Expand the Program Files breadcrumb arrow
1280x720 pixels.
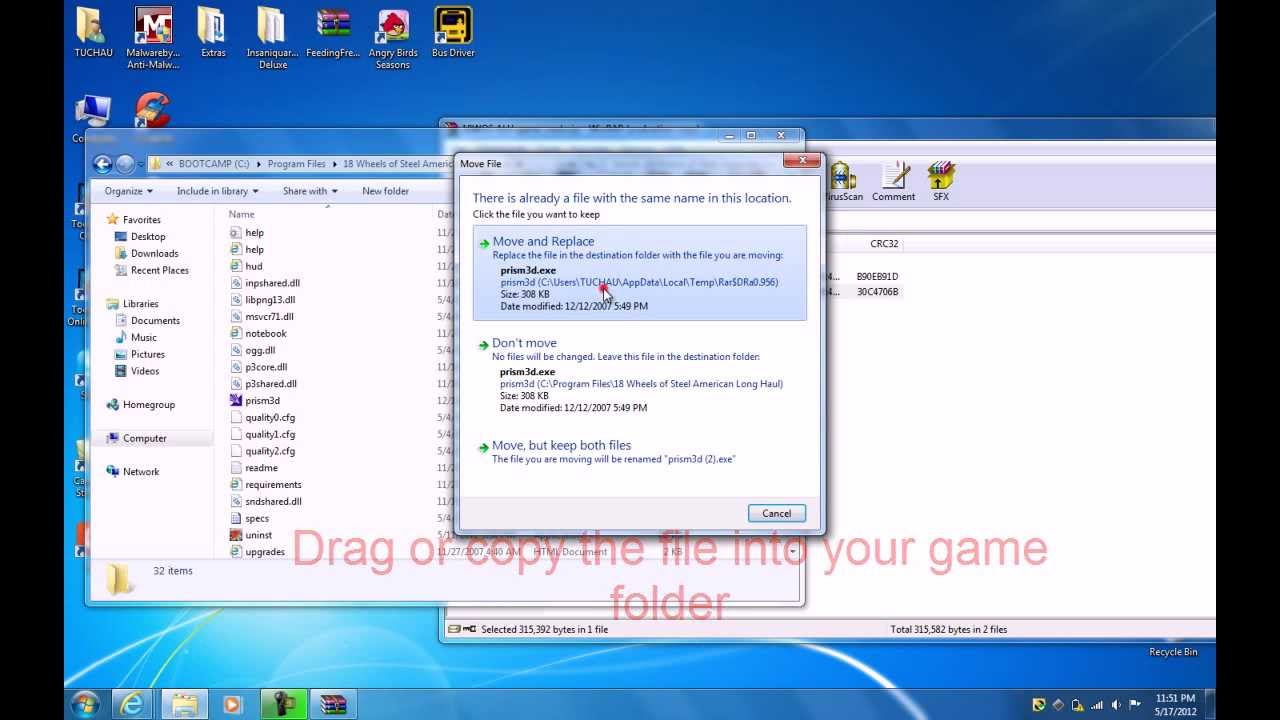point(334,164)
